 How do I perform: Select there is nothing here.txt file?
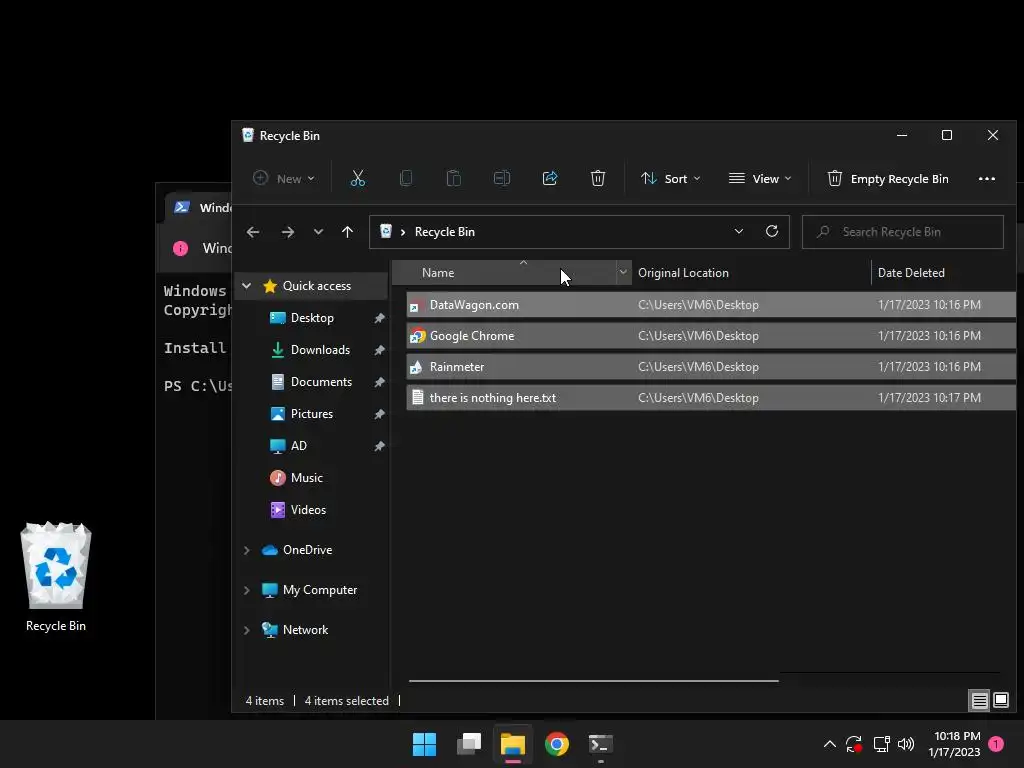(x=711, y=398)
